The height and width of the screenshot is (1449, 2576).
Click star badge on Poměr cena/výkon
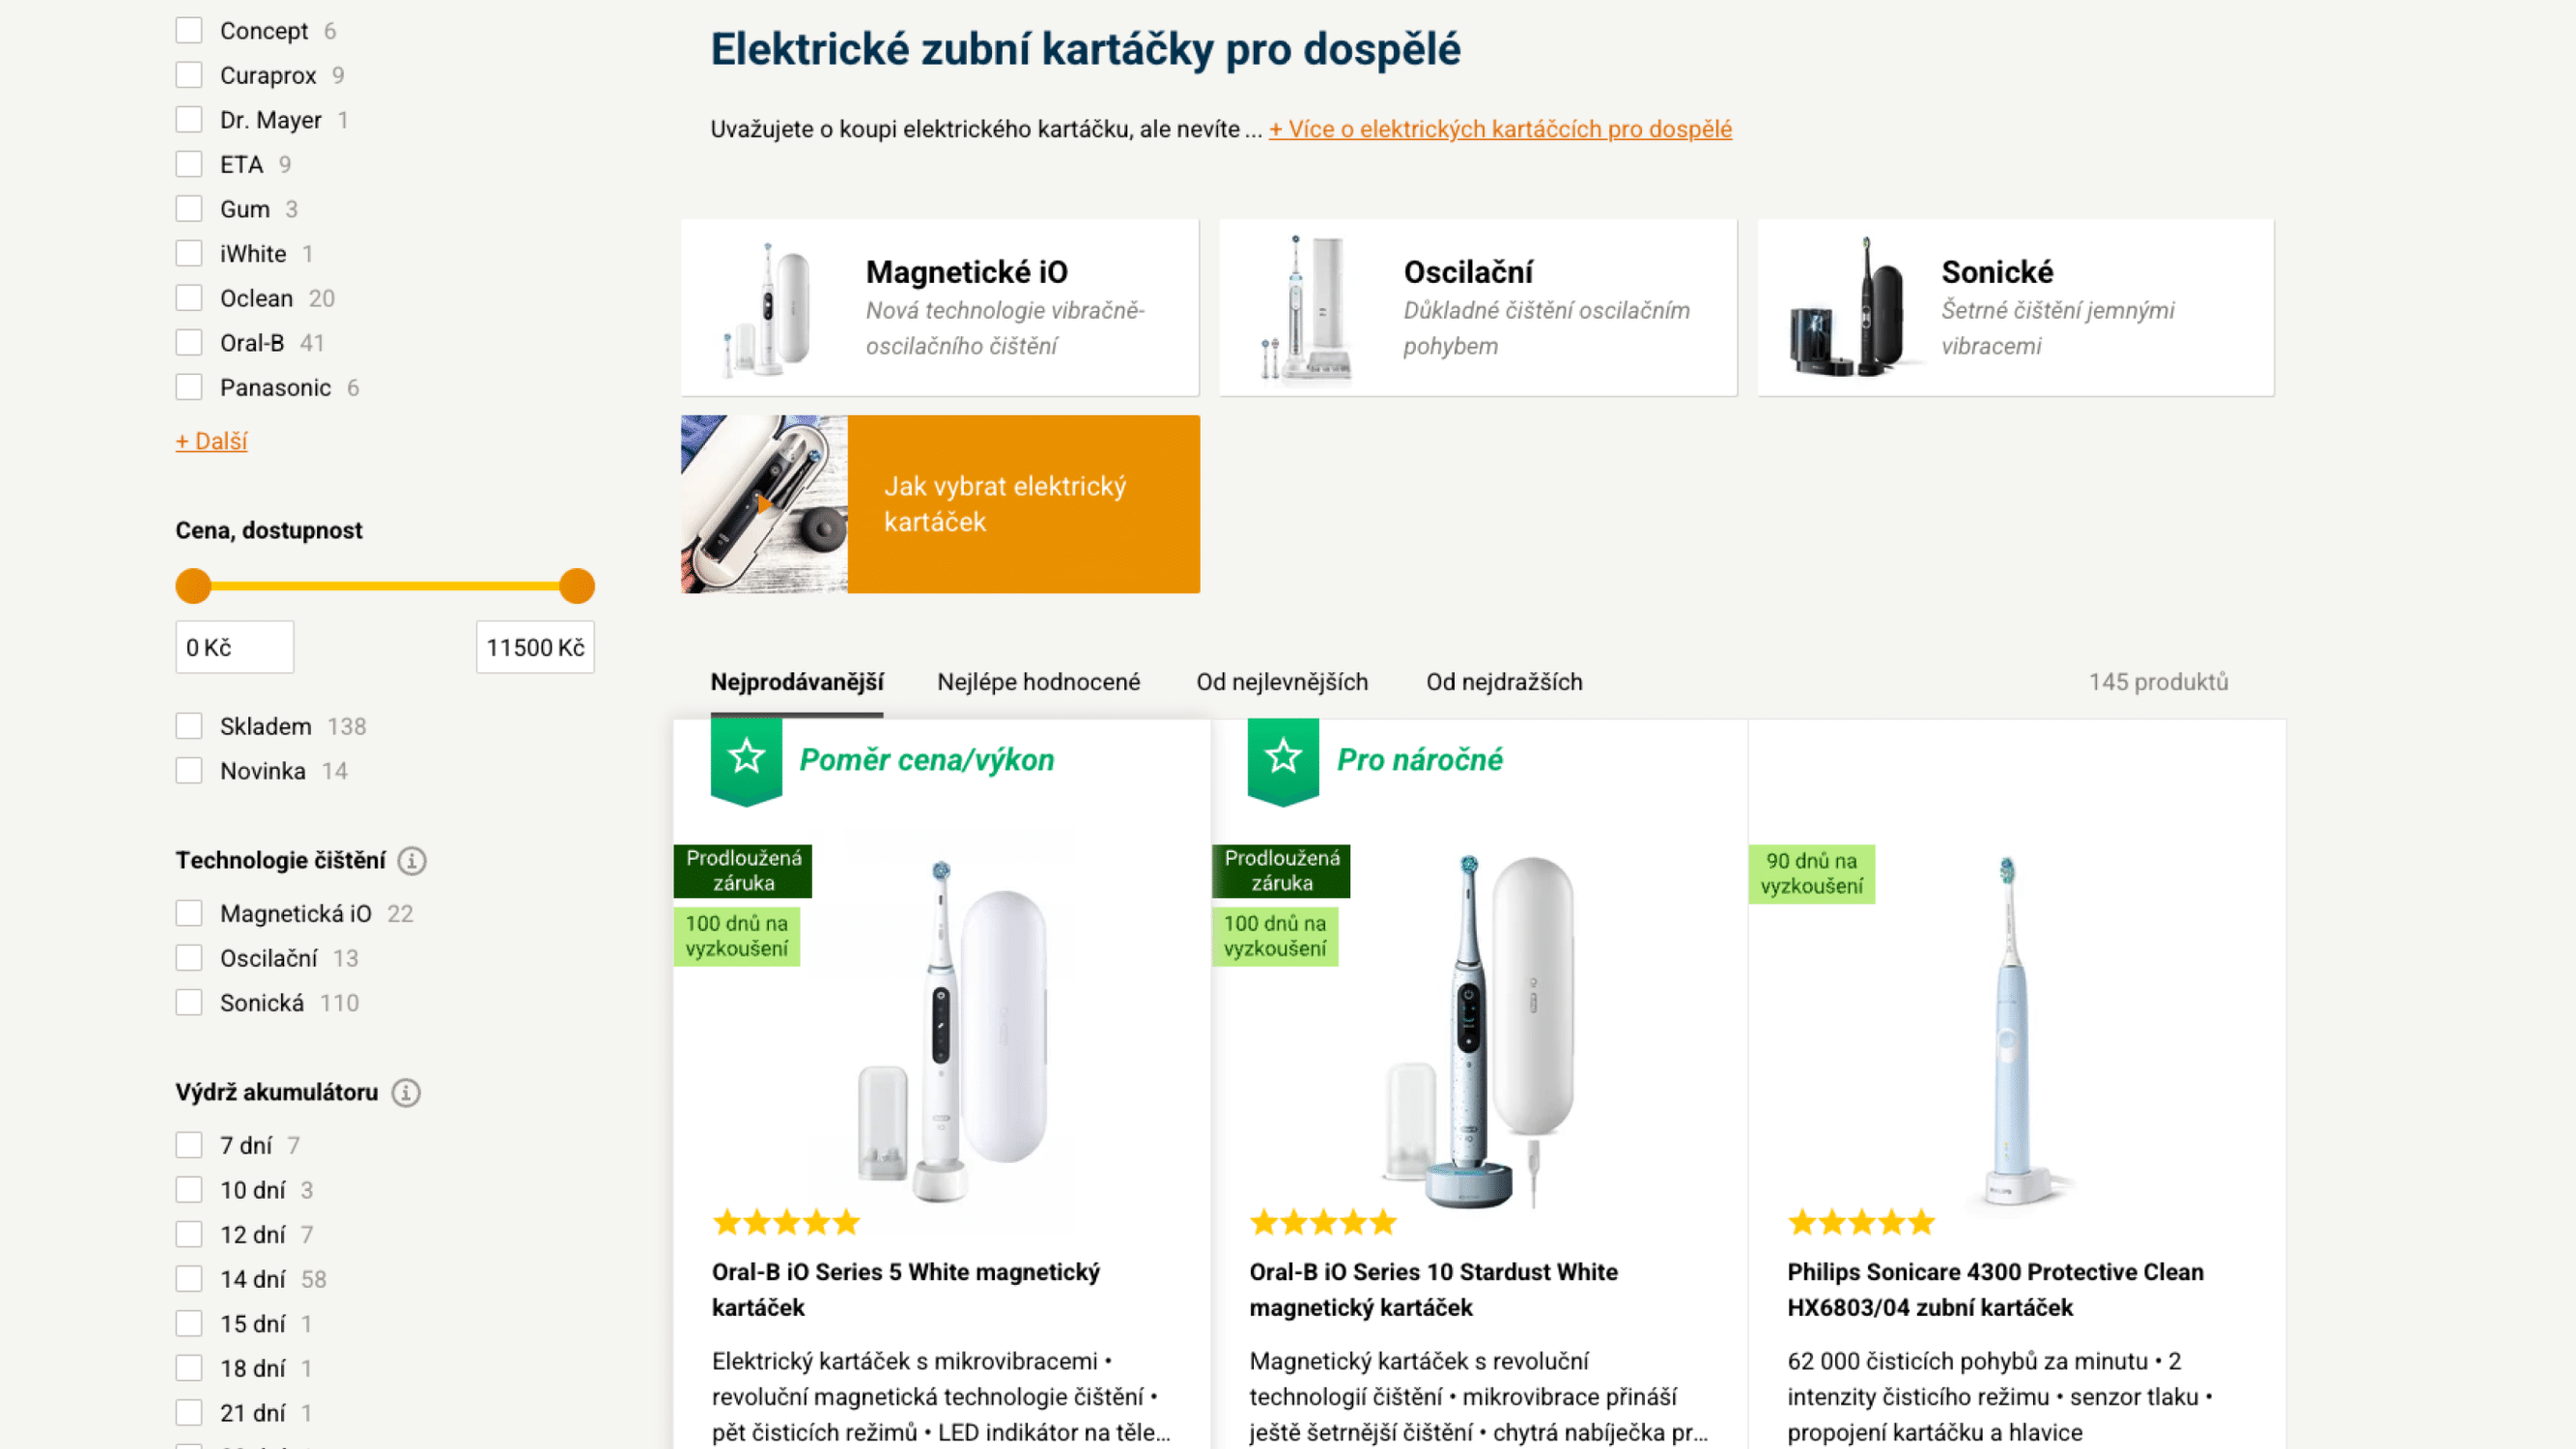pos(746,761)
